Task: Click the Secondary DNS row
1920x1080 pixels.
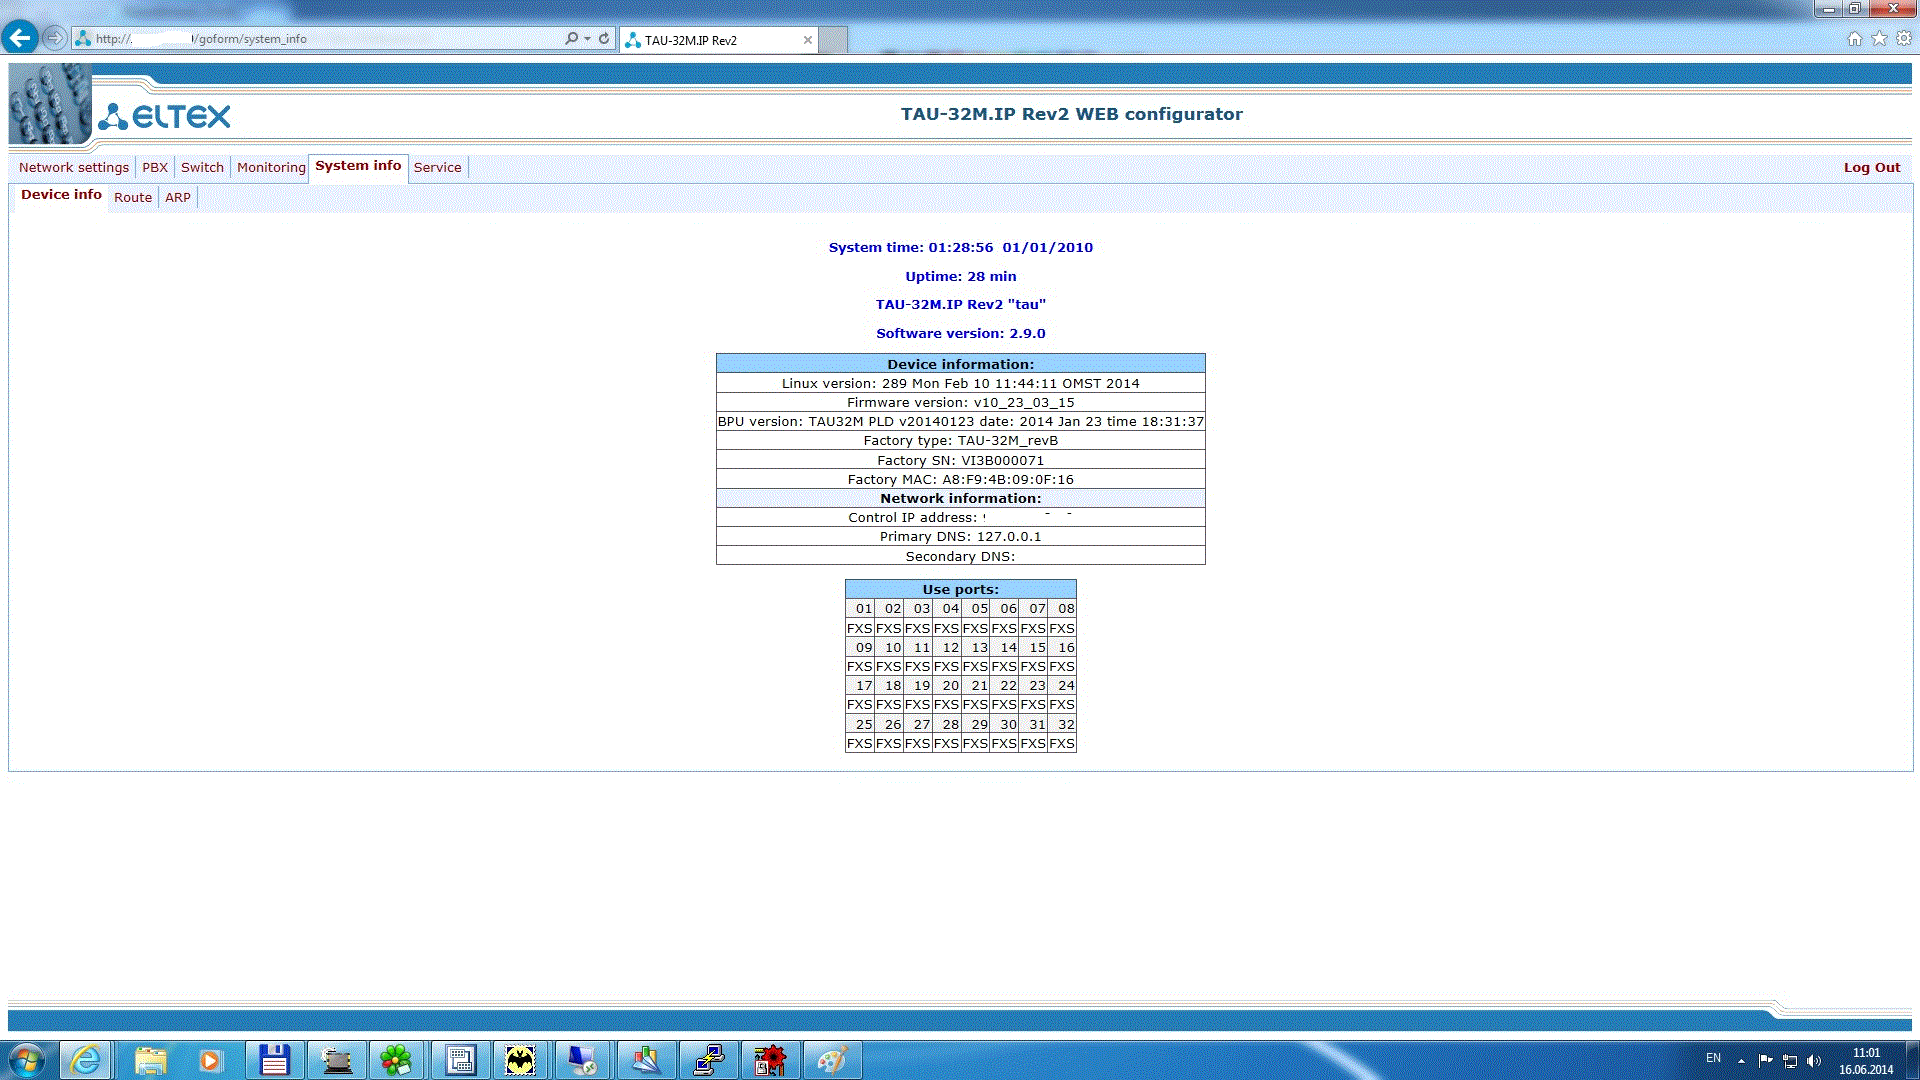Action: pyautogui.click(x=960, y=556)
